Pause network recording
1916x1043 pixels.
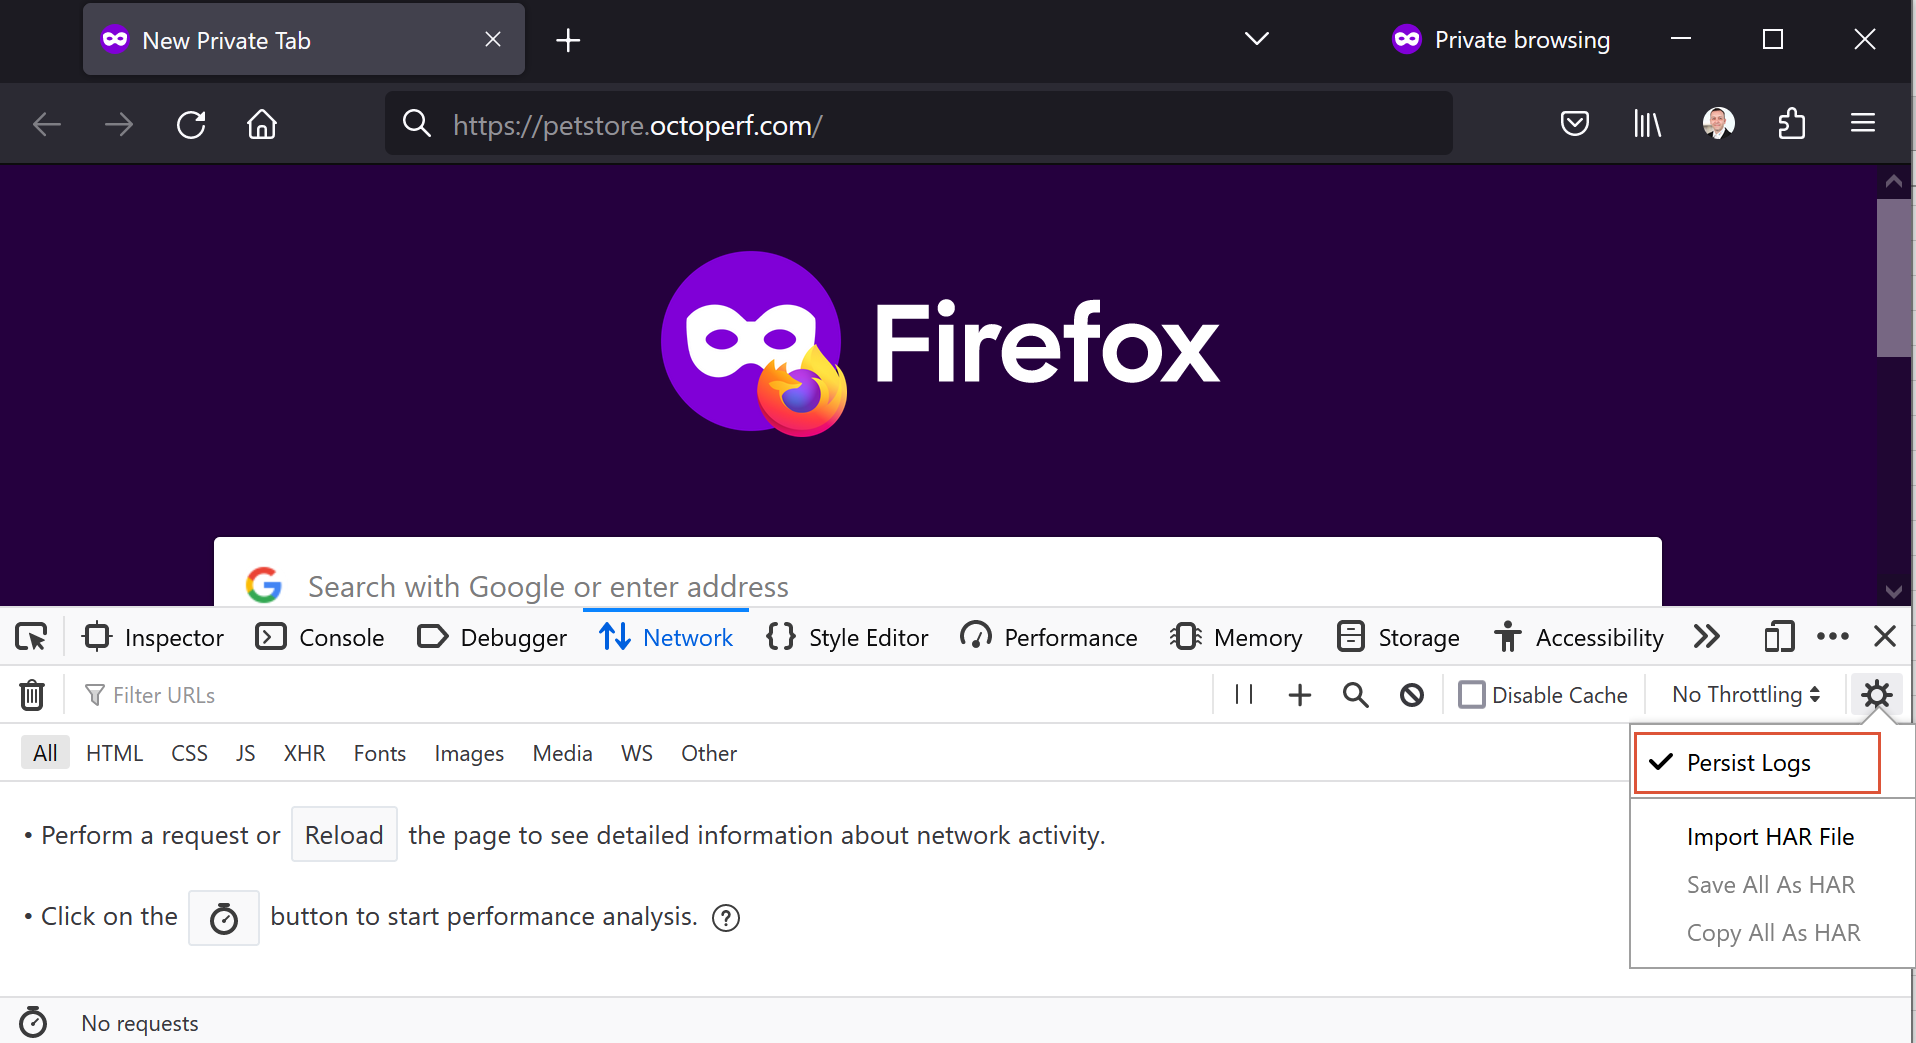pos(1244,695)
